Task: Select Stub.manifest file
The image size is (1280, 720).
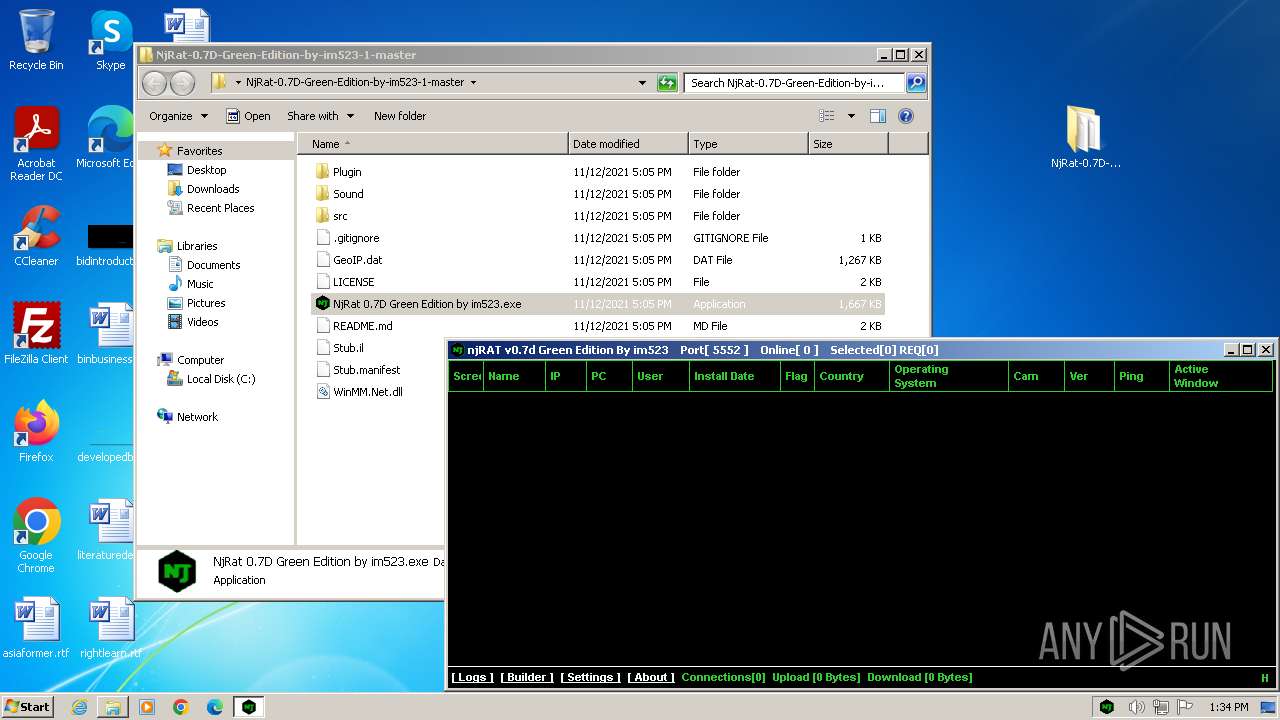Action: coord(358,370)
